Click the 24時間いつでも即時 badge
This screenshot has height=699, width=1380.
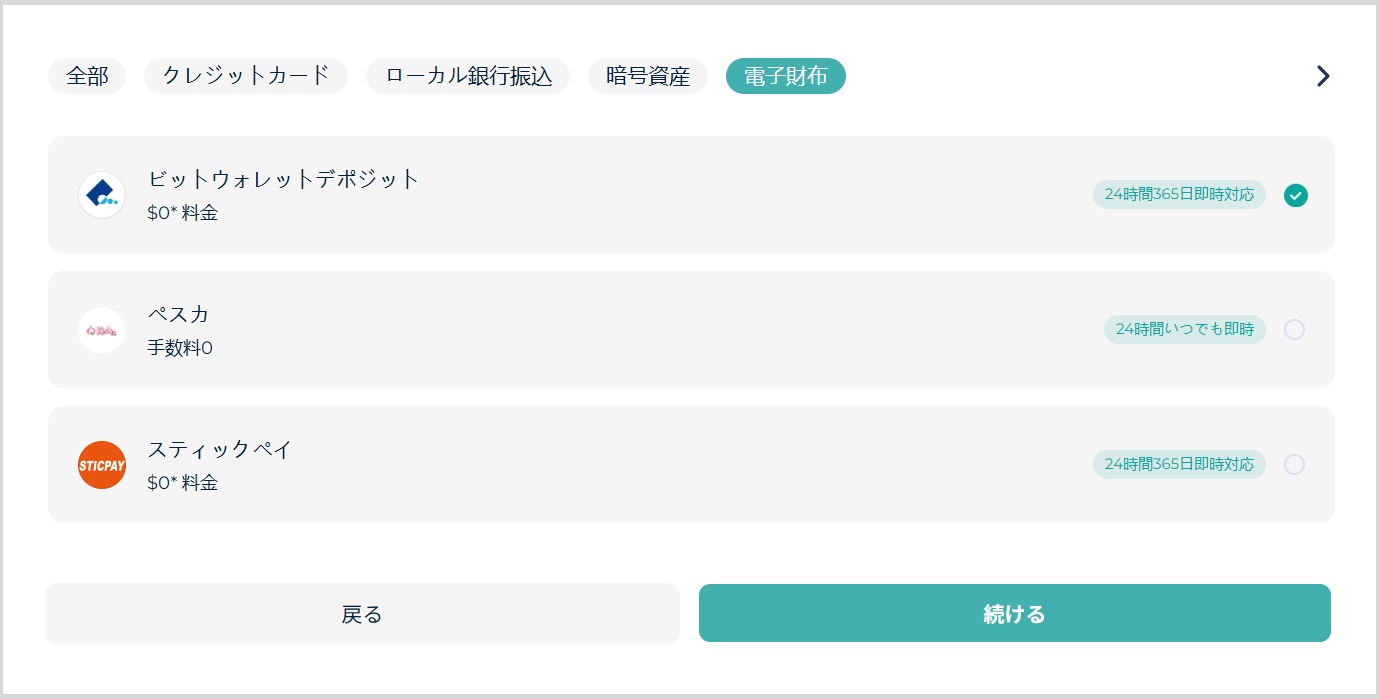[x=1185, y=329]
